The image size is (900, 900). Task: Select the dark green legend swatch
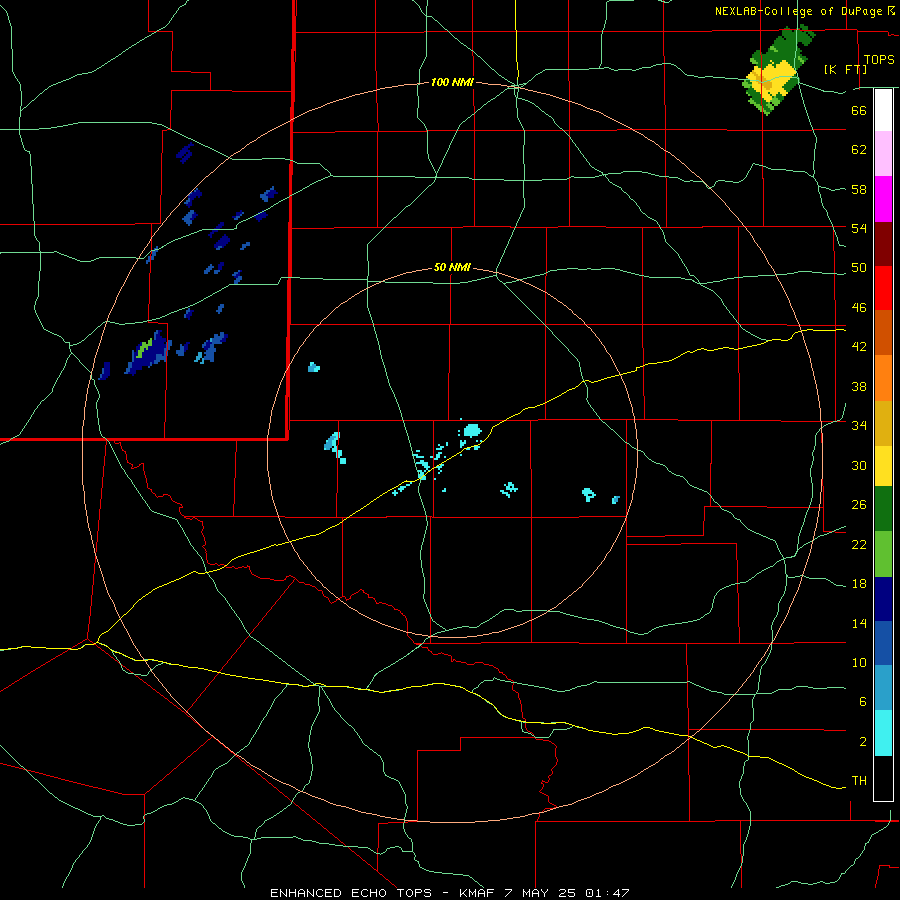tap(883, 509)
